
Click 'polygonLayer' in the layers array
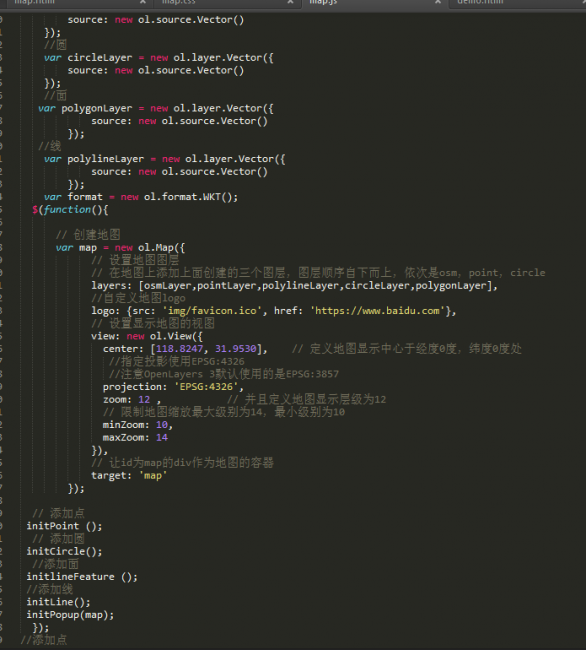[450, 286]
